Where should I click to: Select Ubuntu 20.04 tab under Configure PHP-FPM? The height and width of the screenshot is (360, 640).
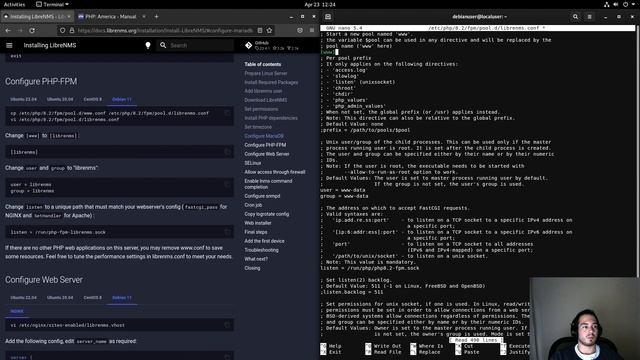click(x=60, y=99)
